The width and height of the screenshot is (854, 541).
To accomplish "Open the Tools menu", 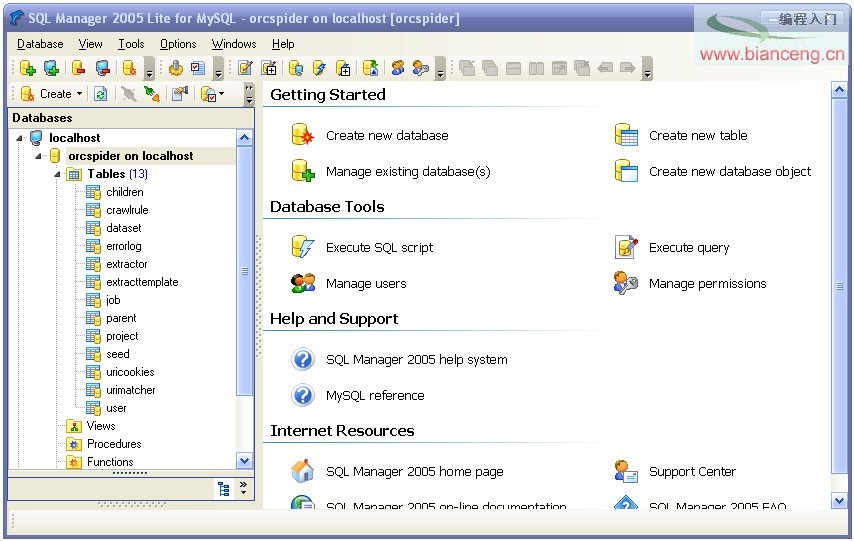I will pyautogui.click(x=131, y=44).
